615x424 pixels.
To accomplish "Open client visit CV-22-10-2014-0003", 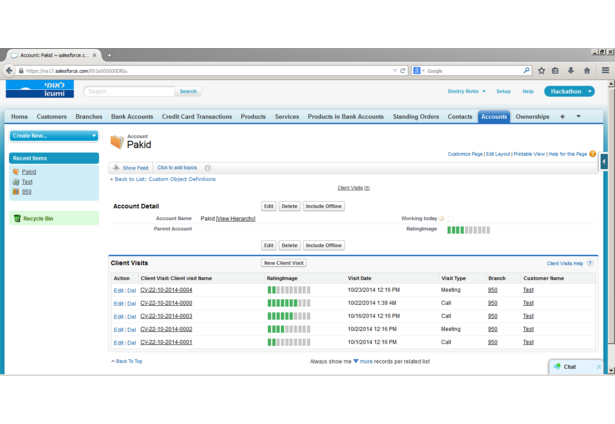I will (166, 316).
